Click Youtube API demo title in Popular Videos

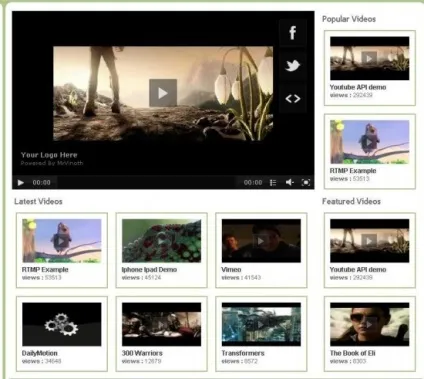pos(358,87)
